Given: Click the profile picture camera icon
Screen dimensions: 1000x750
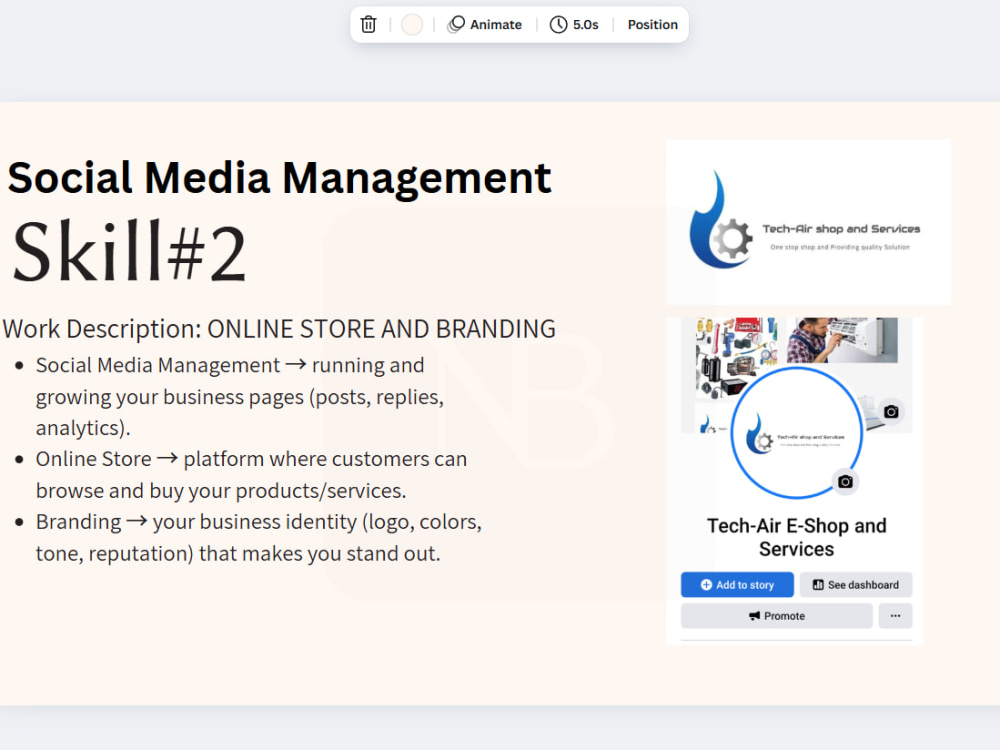Looking at the screenshot, I should [x=846, y=482].
